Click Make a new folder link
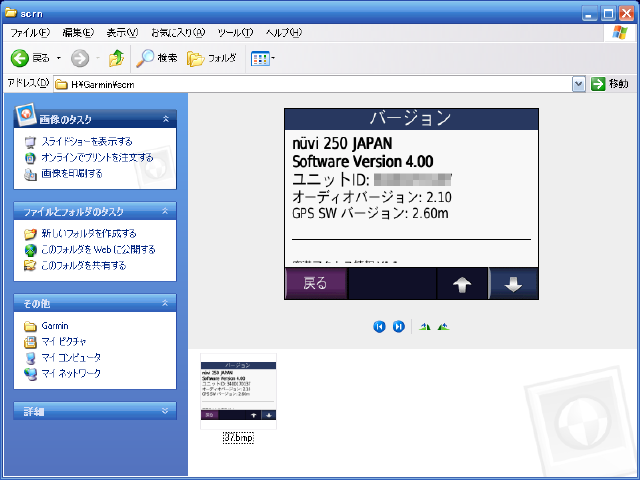 point(89,233)
